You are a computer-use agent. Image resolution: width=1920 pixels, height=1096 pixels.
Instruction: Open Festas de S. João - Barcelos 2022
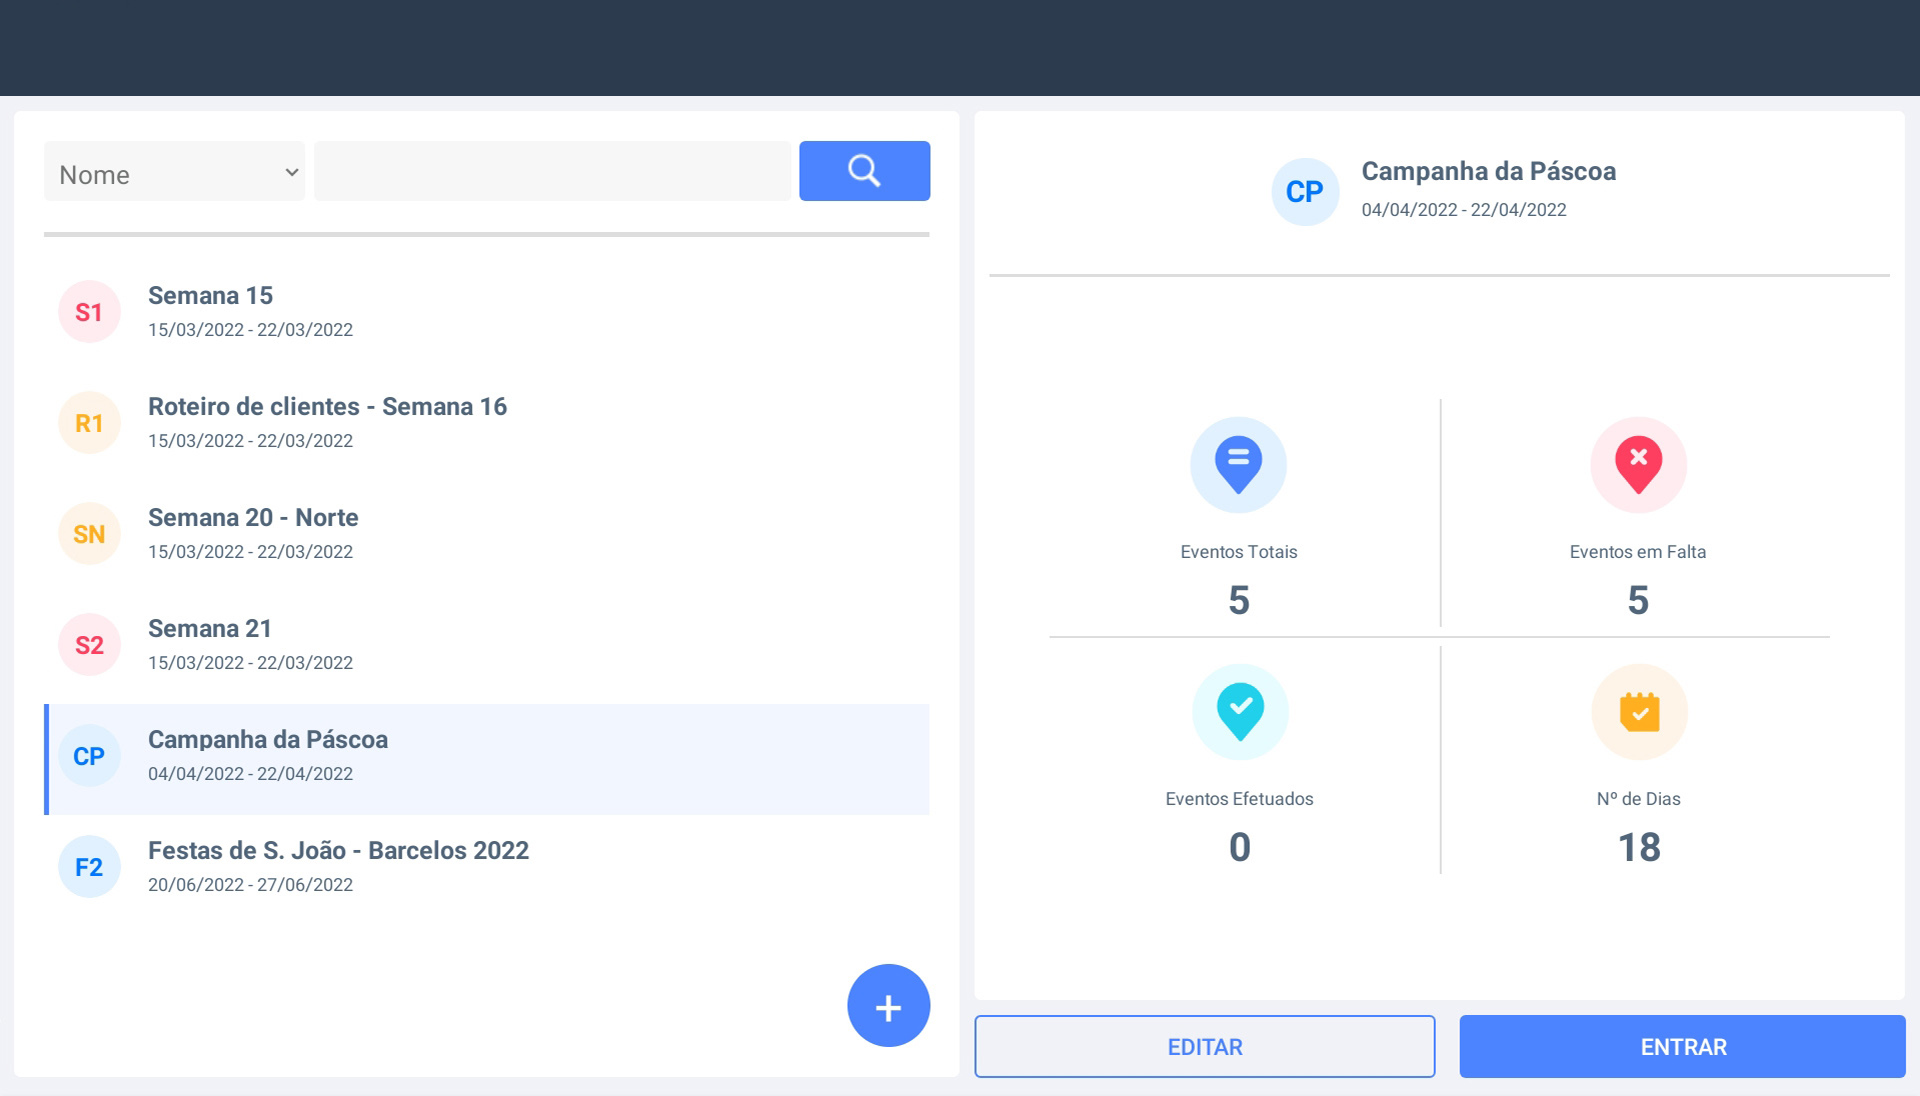tap(338, 851)
